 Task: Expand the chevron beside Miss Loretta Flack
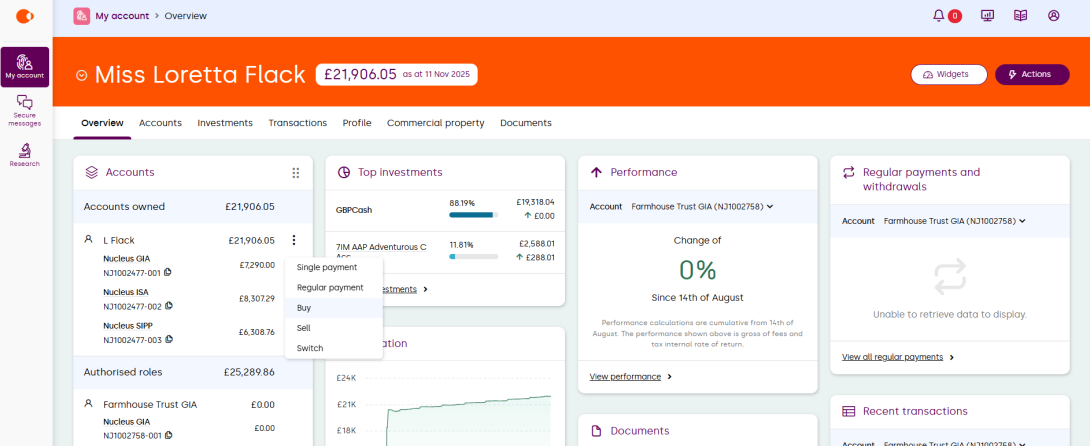(x=82, y=75)
